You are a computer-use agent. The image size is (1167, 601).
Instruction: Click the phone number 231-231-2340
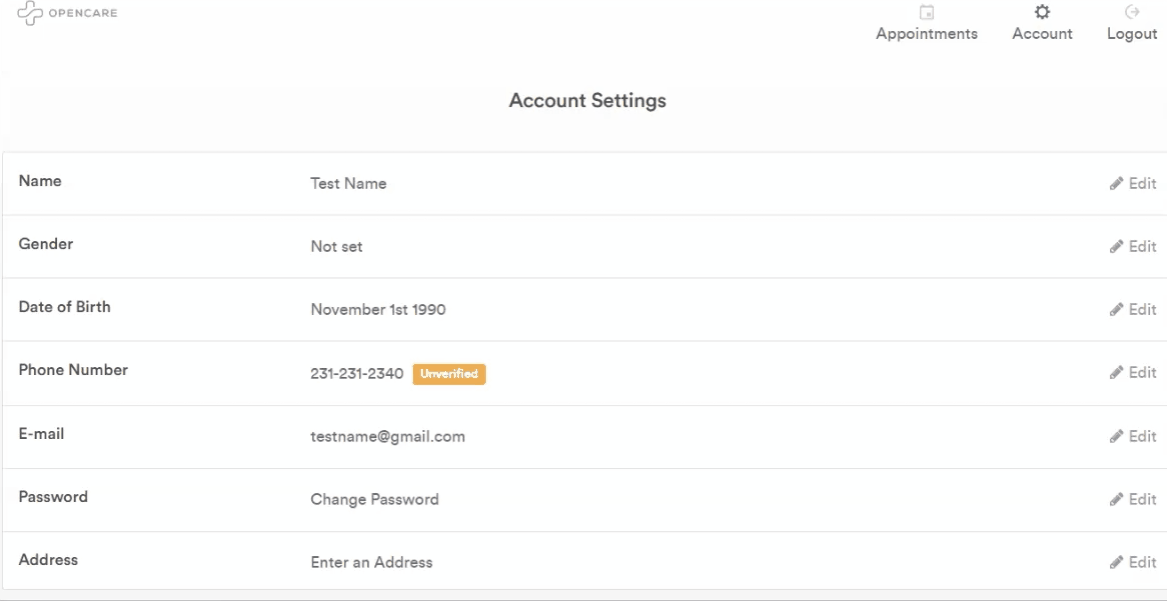(357, 374)
